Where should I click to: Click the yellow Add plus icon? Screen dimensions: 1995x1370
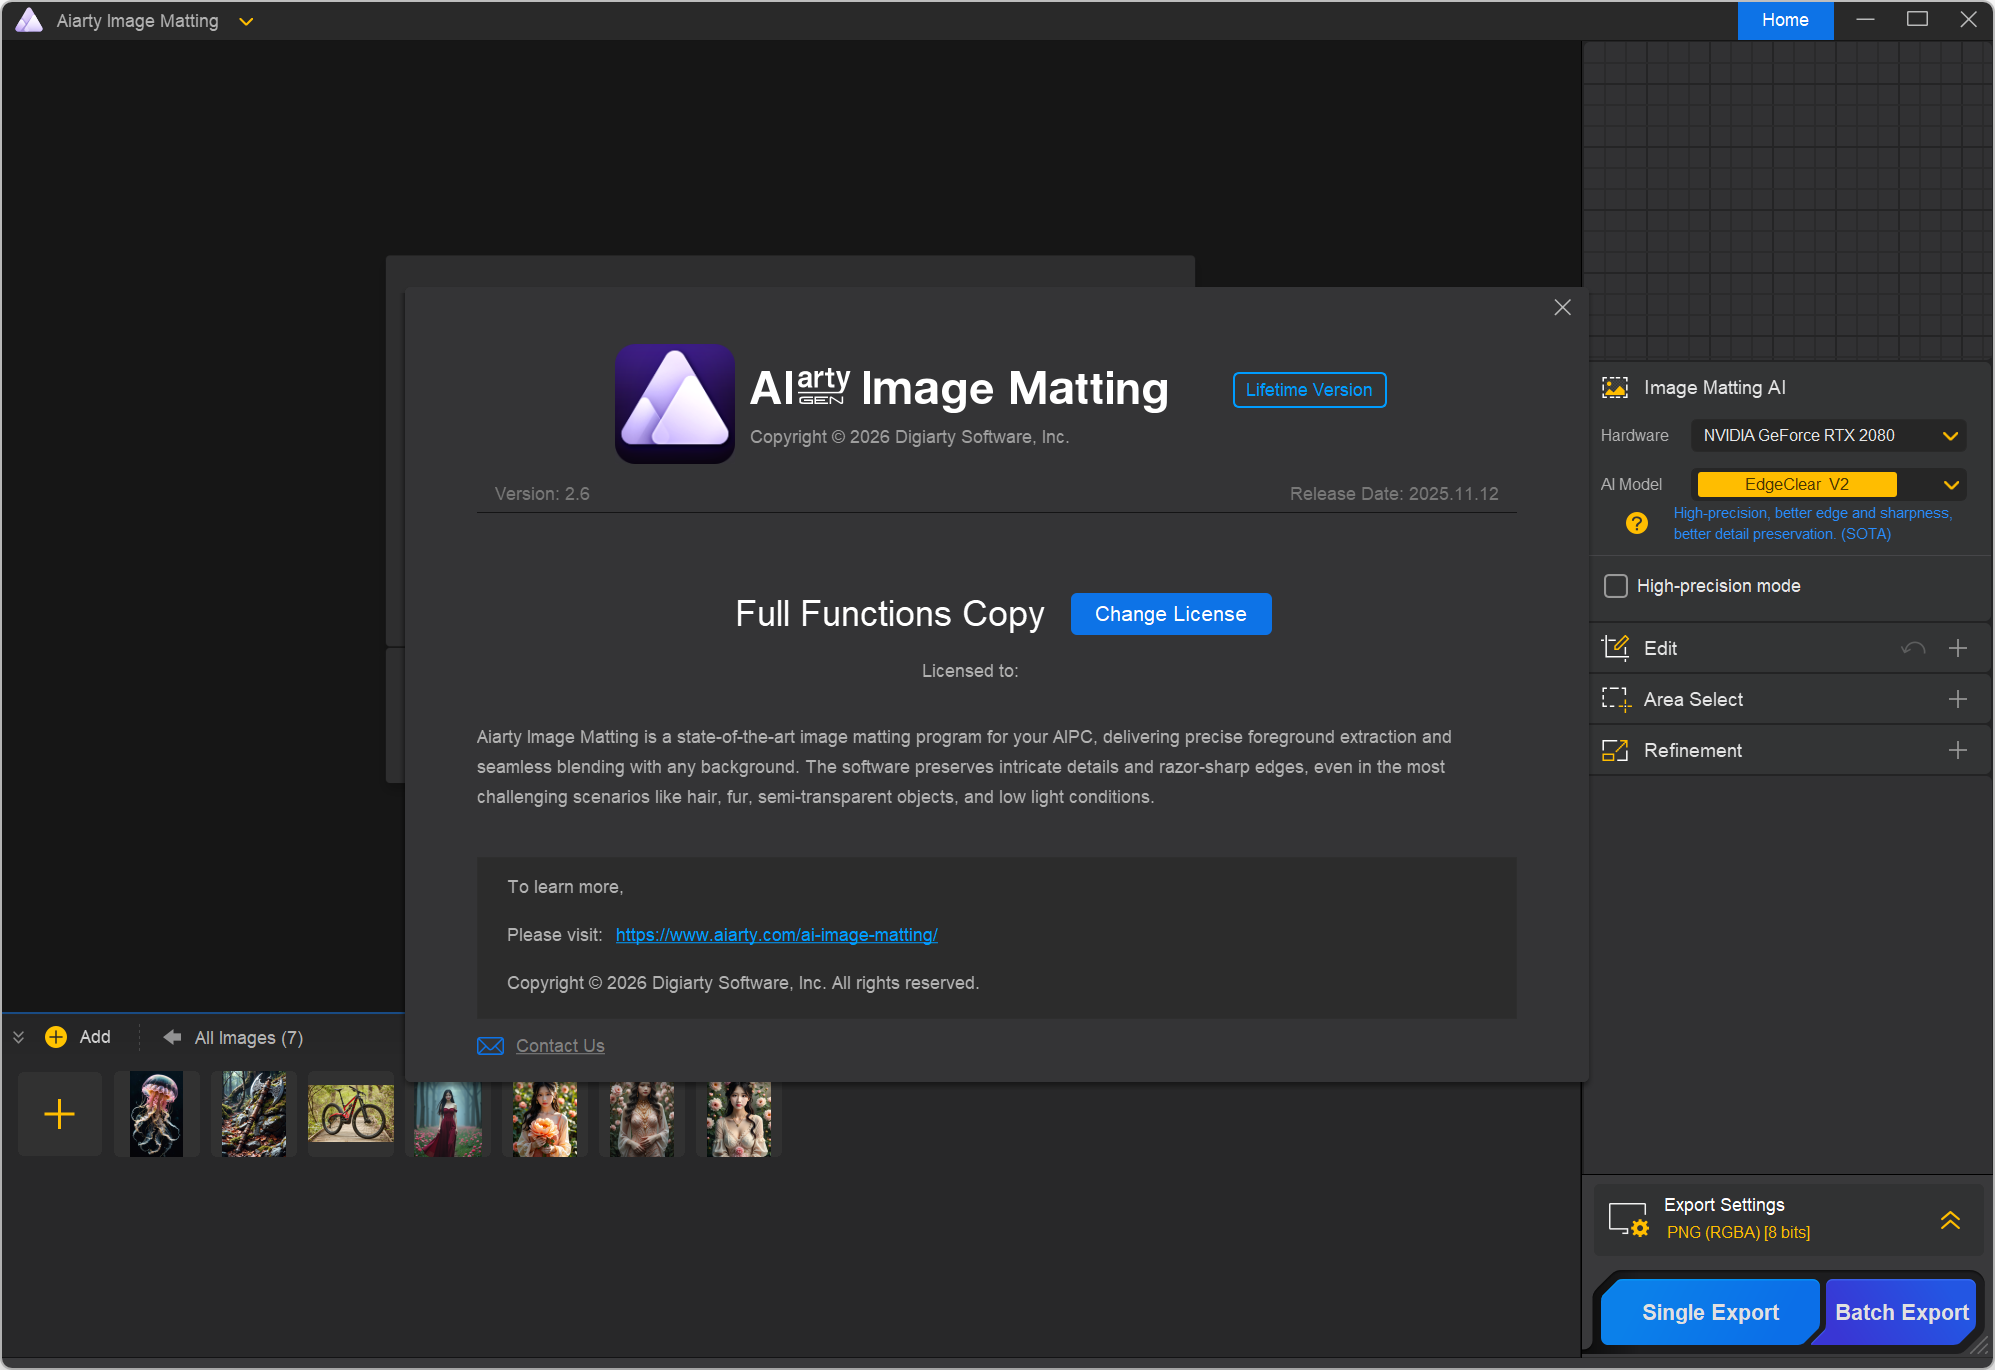pyautogui.click(x=56, y=1037)
